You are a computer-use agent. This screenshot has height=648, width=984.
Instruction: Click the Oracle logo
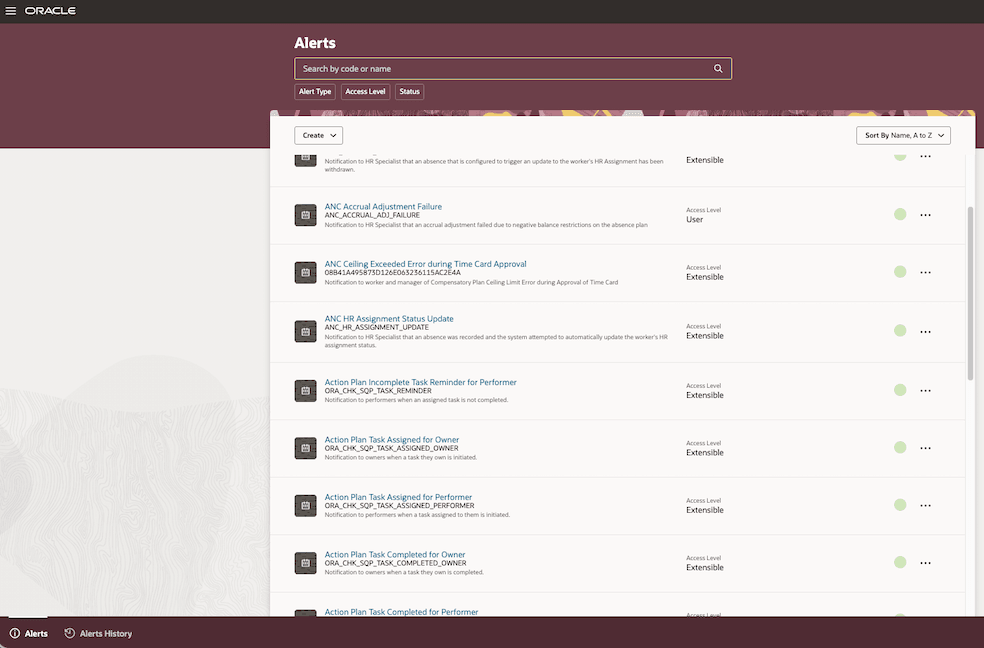tap(50, 11)
